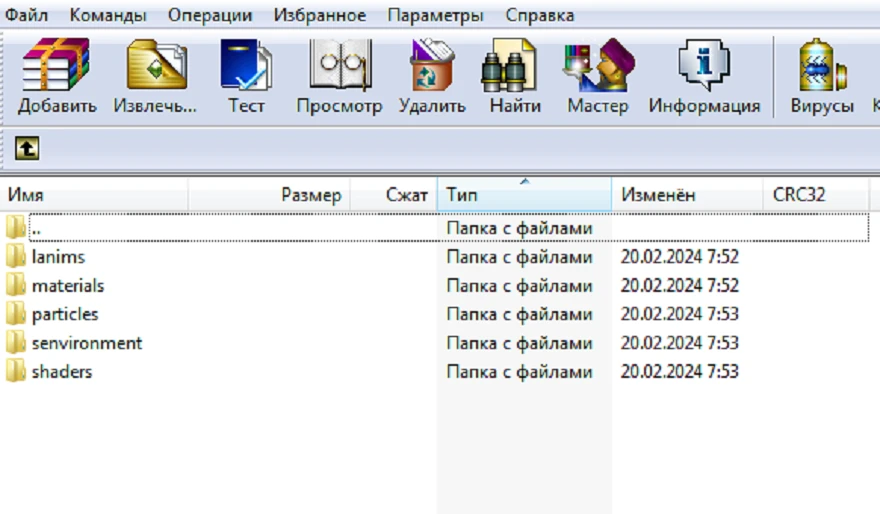The image size is (880, 514).
Task: Sort by the Изменён column header
Action: 688,195
